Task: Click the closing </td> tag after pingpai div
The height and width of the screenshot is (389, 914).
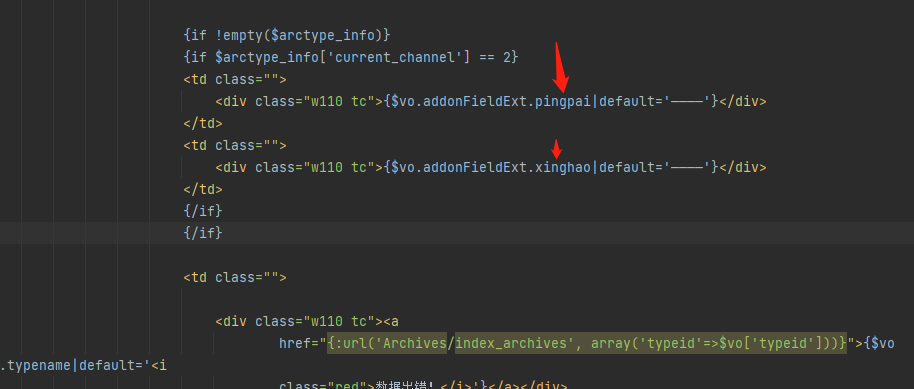Action: [203, 123]
